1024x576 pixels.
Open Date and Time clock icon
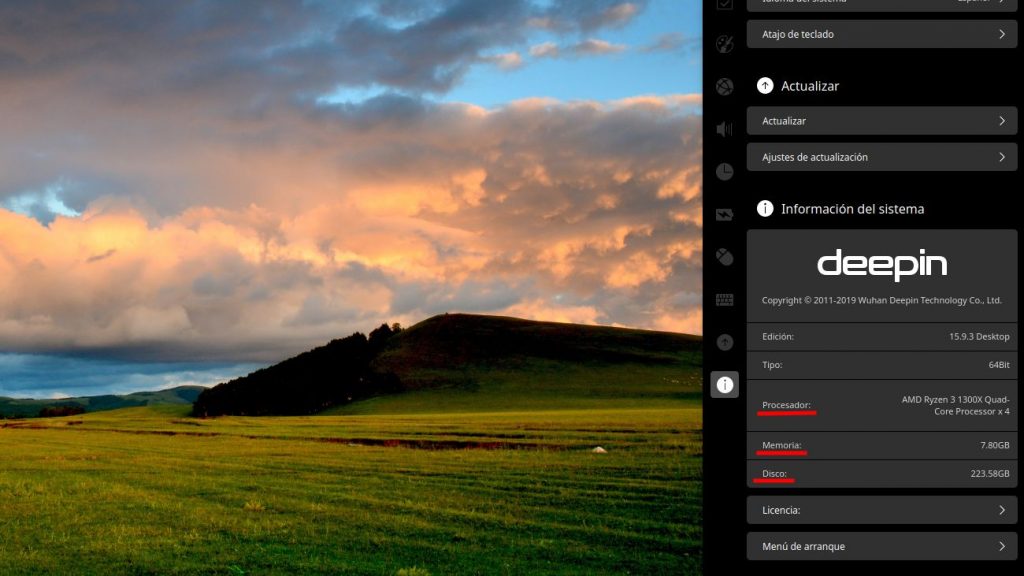(725, 172)
